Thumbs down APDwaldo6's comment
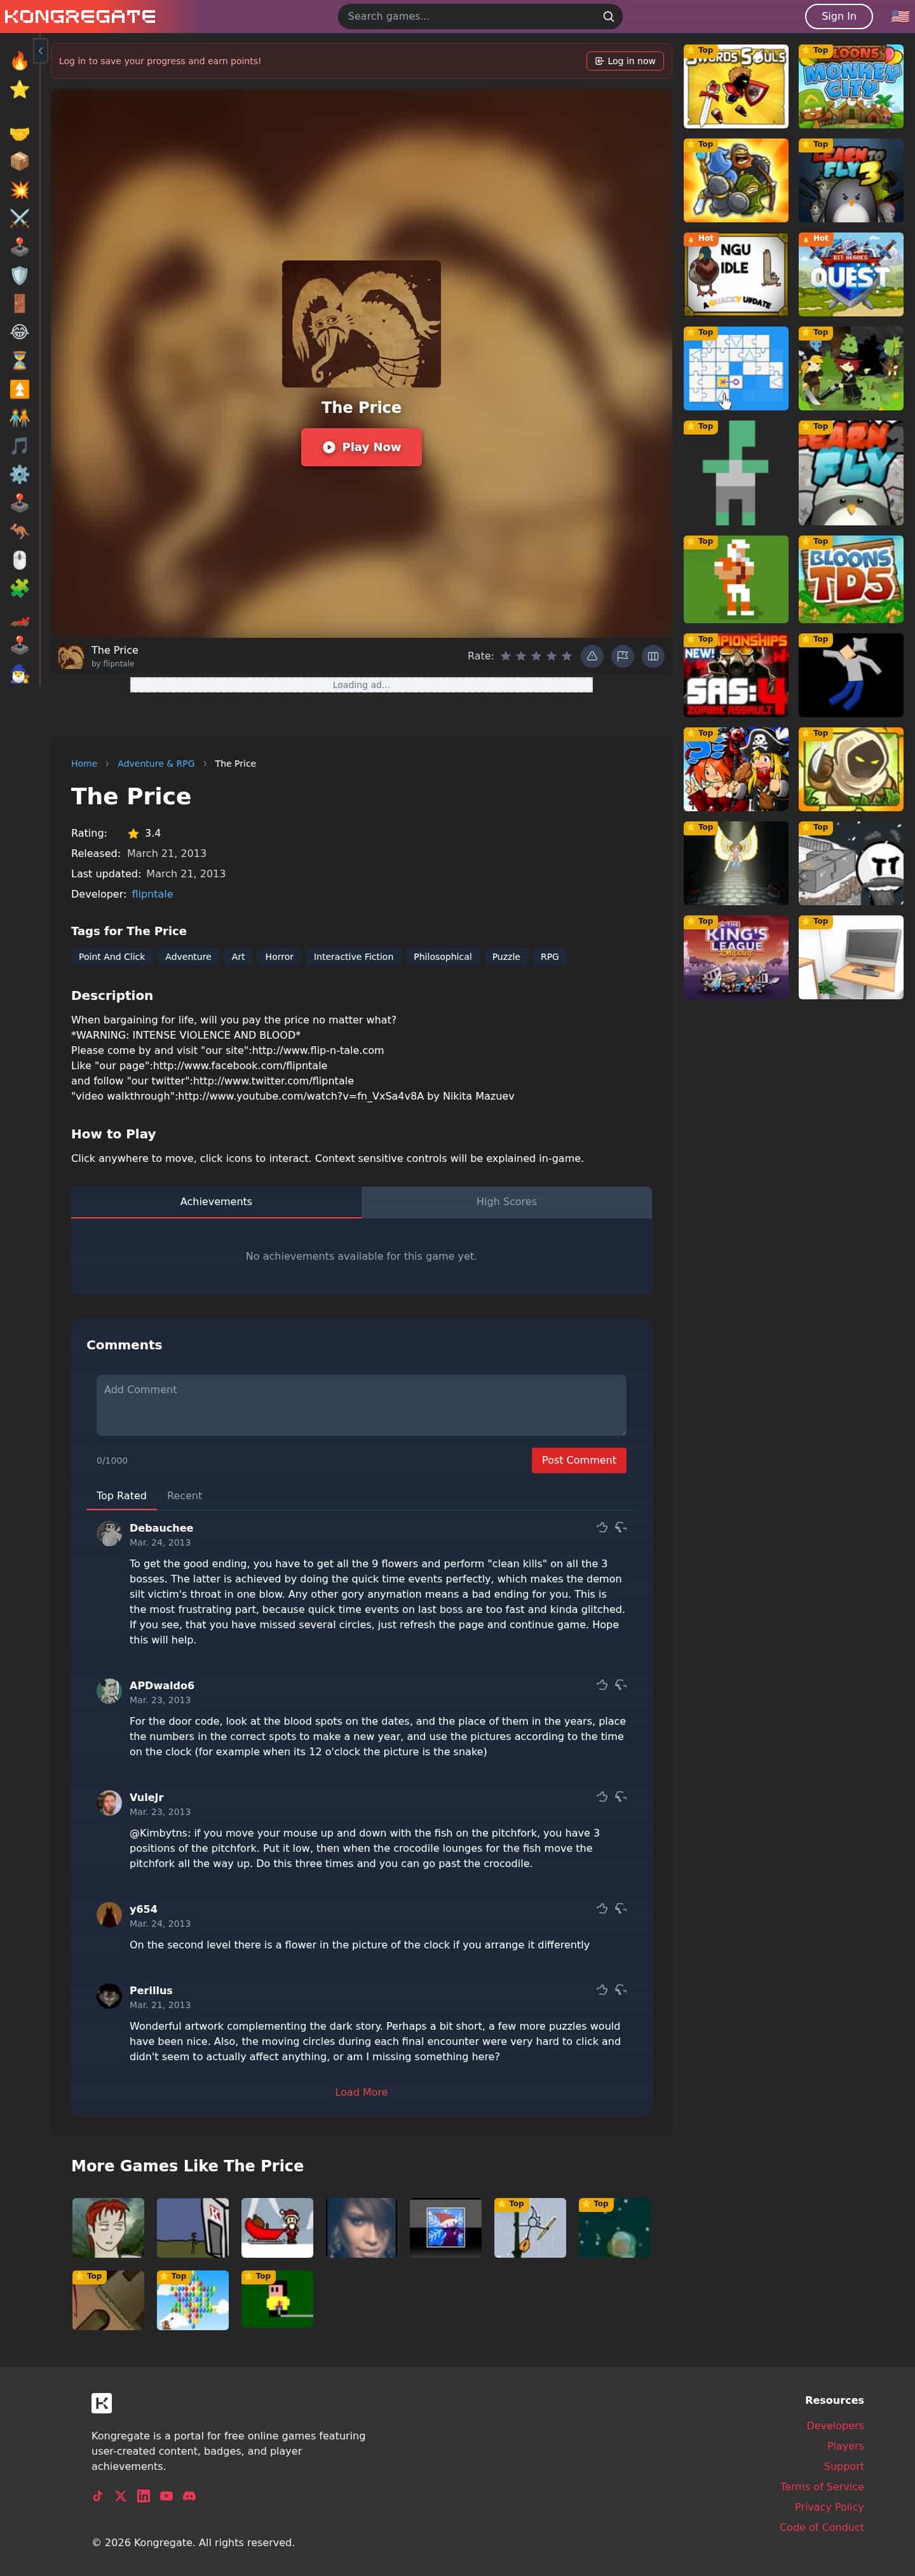Screen dimensions: 915x2576 [621, 1685]
